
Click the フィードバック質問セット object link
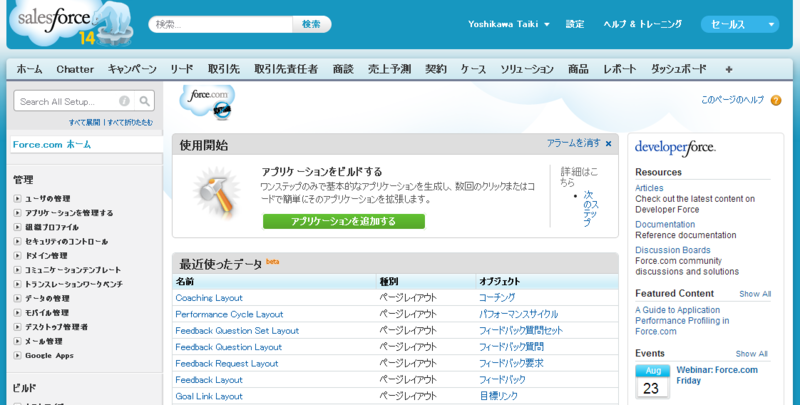pos(521,331)
